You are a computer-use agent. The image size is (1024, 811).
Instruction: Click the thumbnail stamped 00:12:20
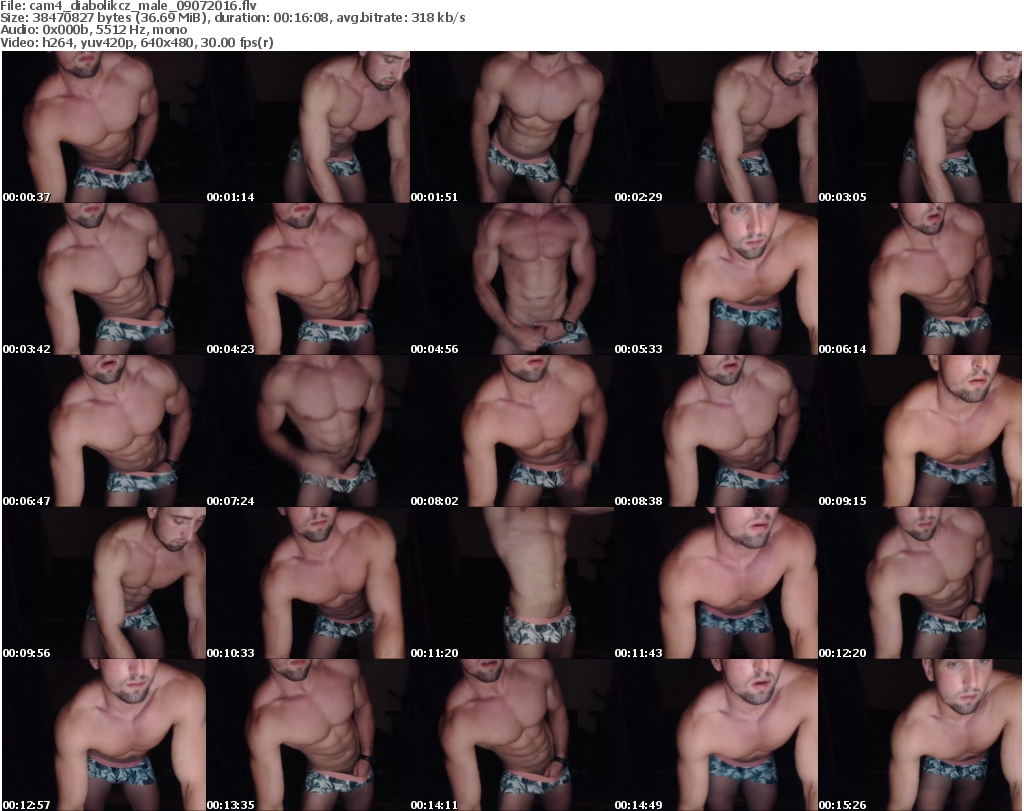tap(920, 583)
